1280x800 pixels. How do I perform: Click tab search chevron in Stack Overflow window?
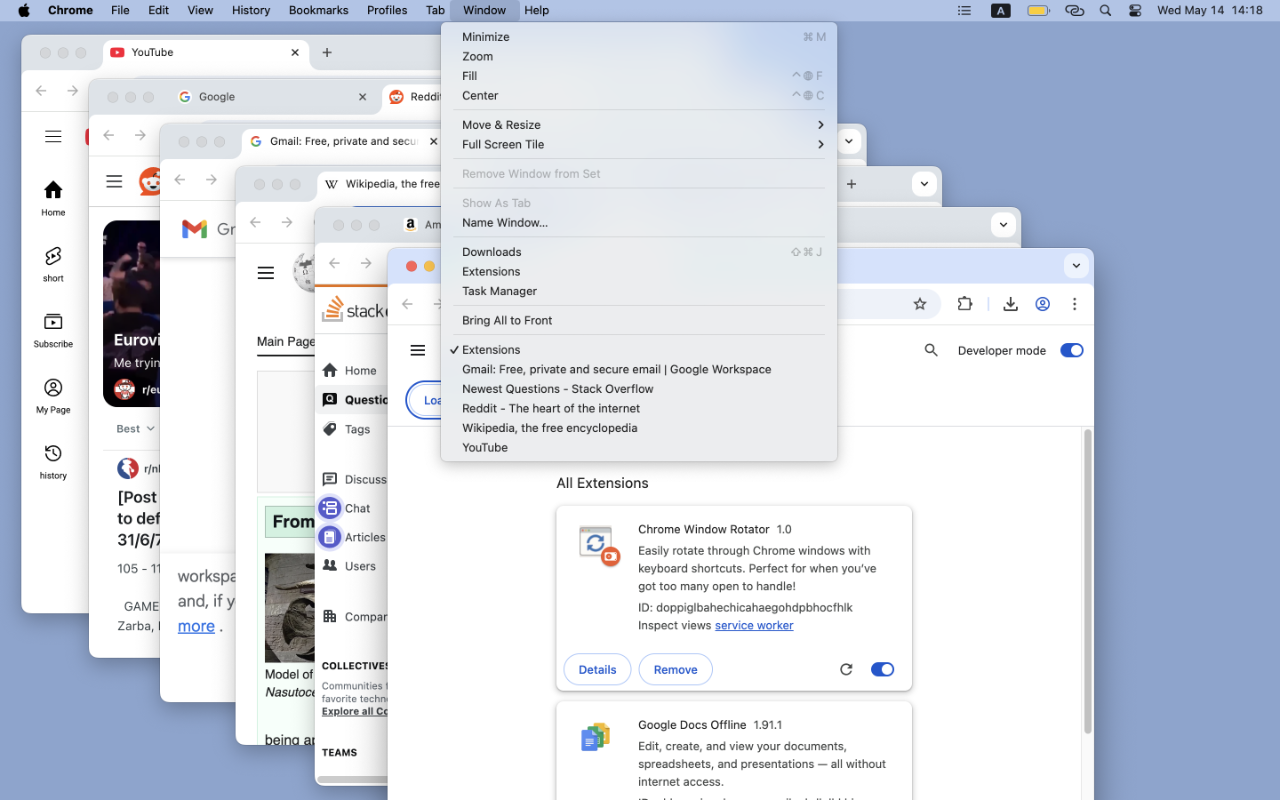click(x=1003, y=225)
